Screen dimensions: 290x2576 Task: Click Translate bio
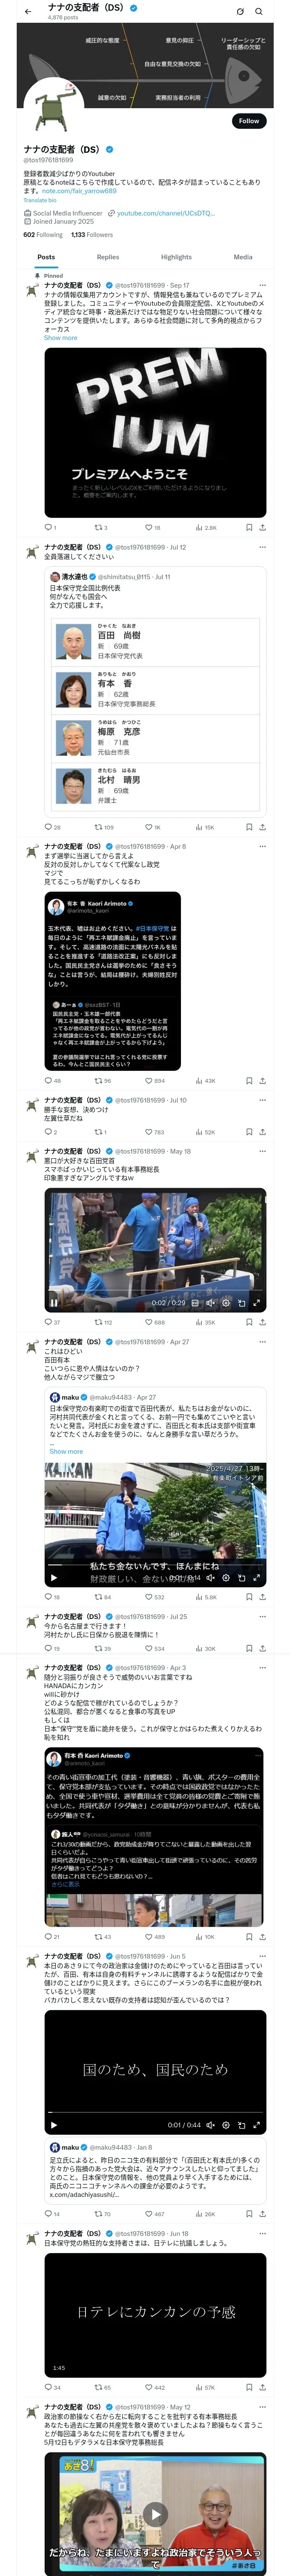pos(40,200)
